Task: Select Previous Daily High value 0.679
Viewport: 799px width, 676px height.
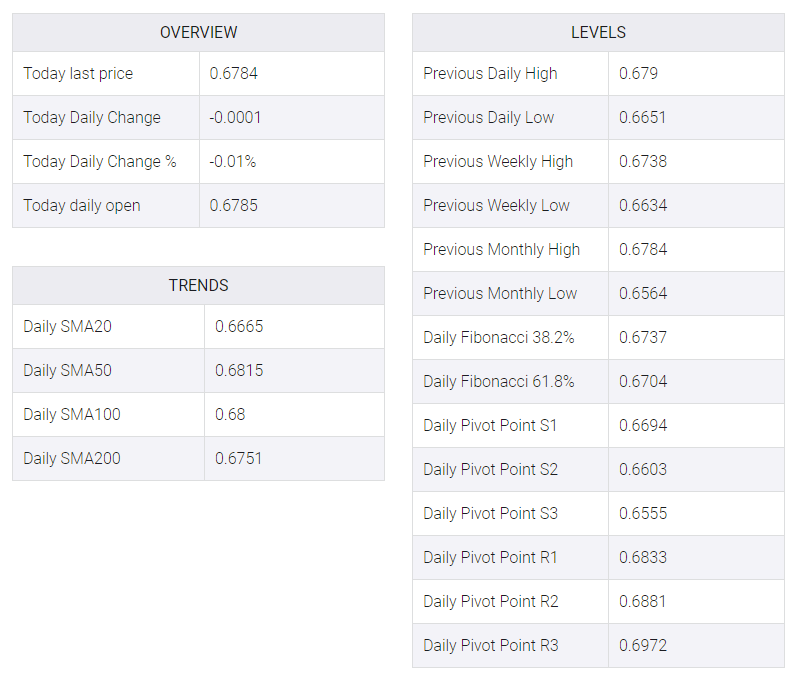Action: pos(638,73)
